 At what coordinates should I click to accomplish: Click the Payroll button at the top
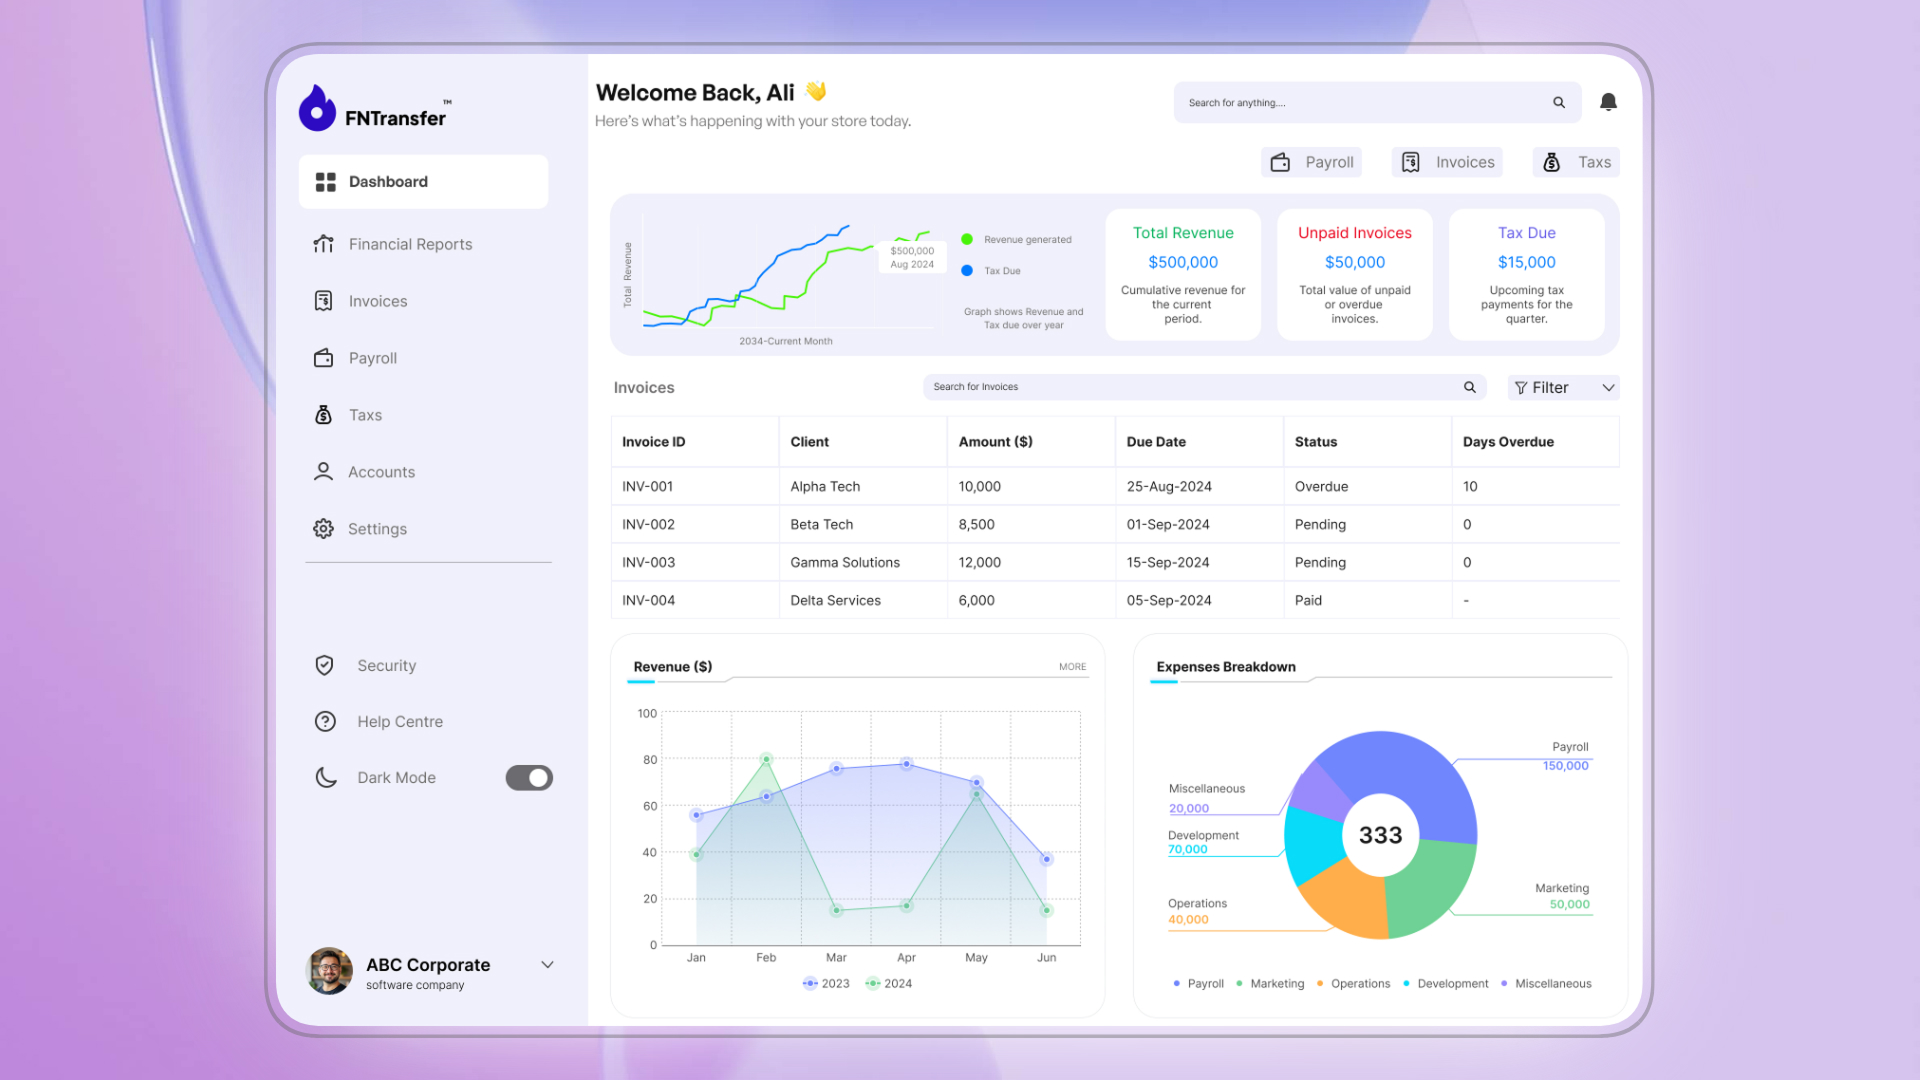pos(1311,162)
